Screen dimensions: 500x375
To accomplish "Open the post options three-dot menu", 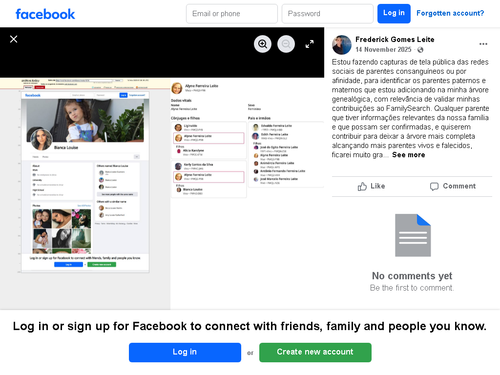I will click(x=483, y=44).
